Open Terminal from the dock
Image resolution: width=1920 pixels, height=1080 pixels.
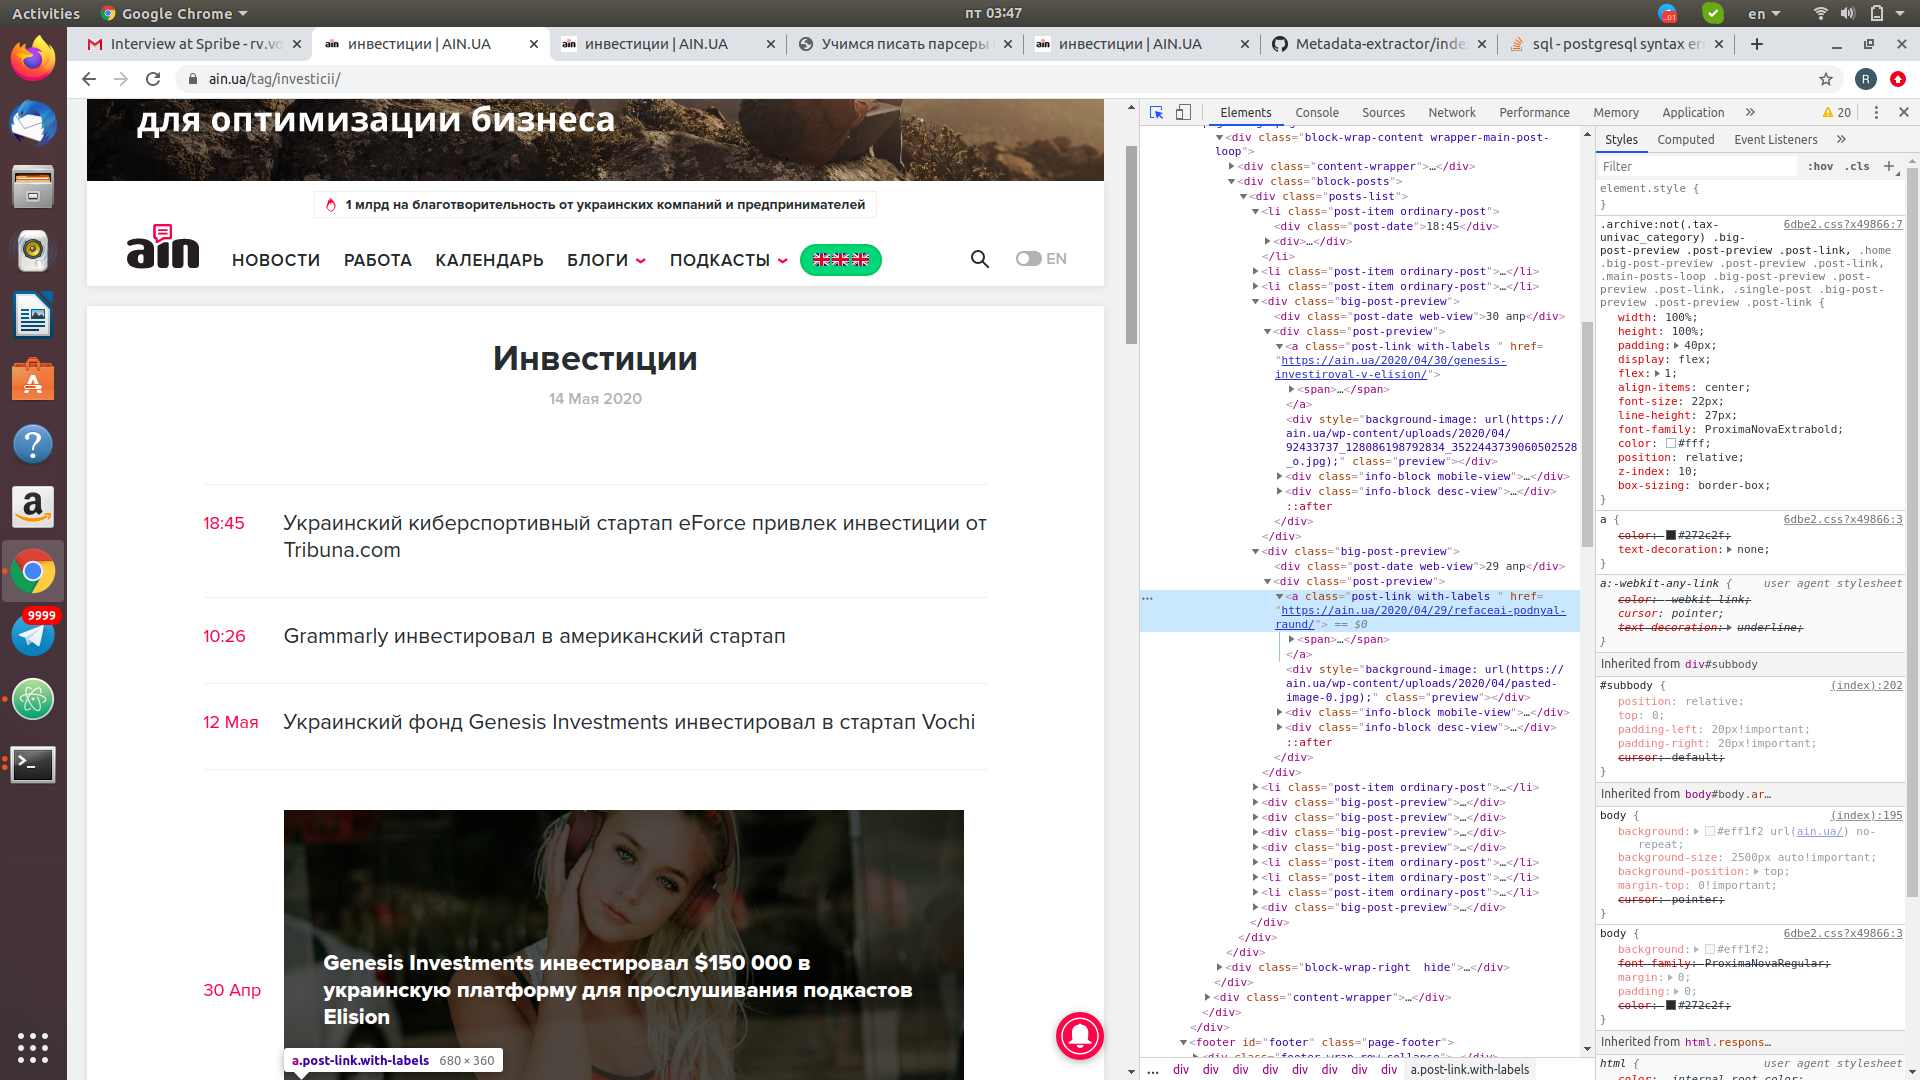tap(33, 764)
